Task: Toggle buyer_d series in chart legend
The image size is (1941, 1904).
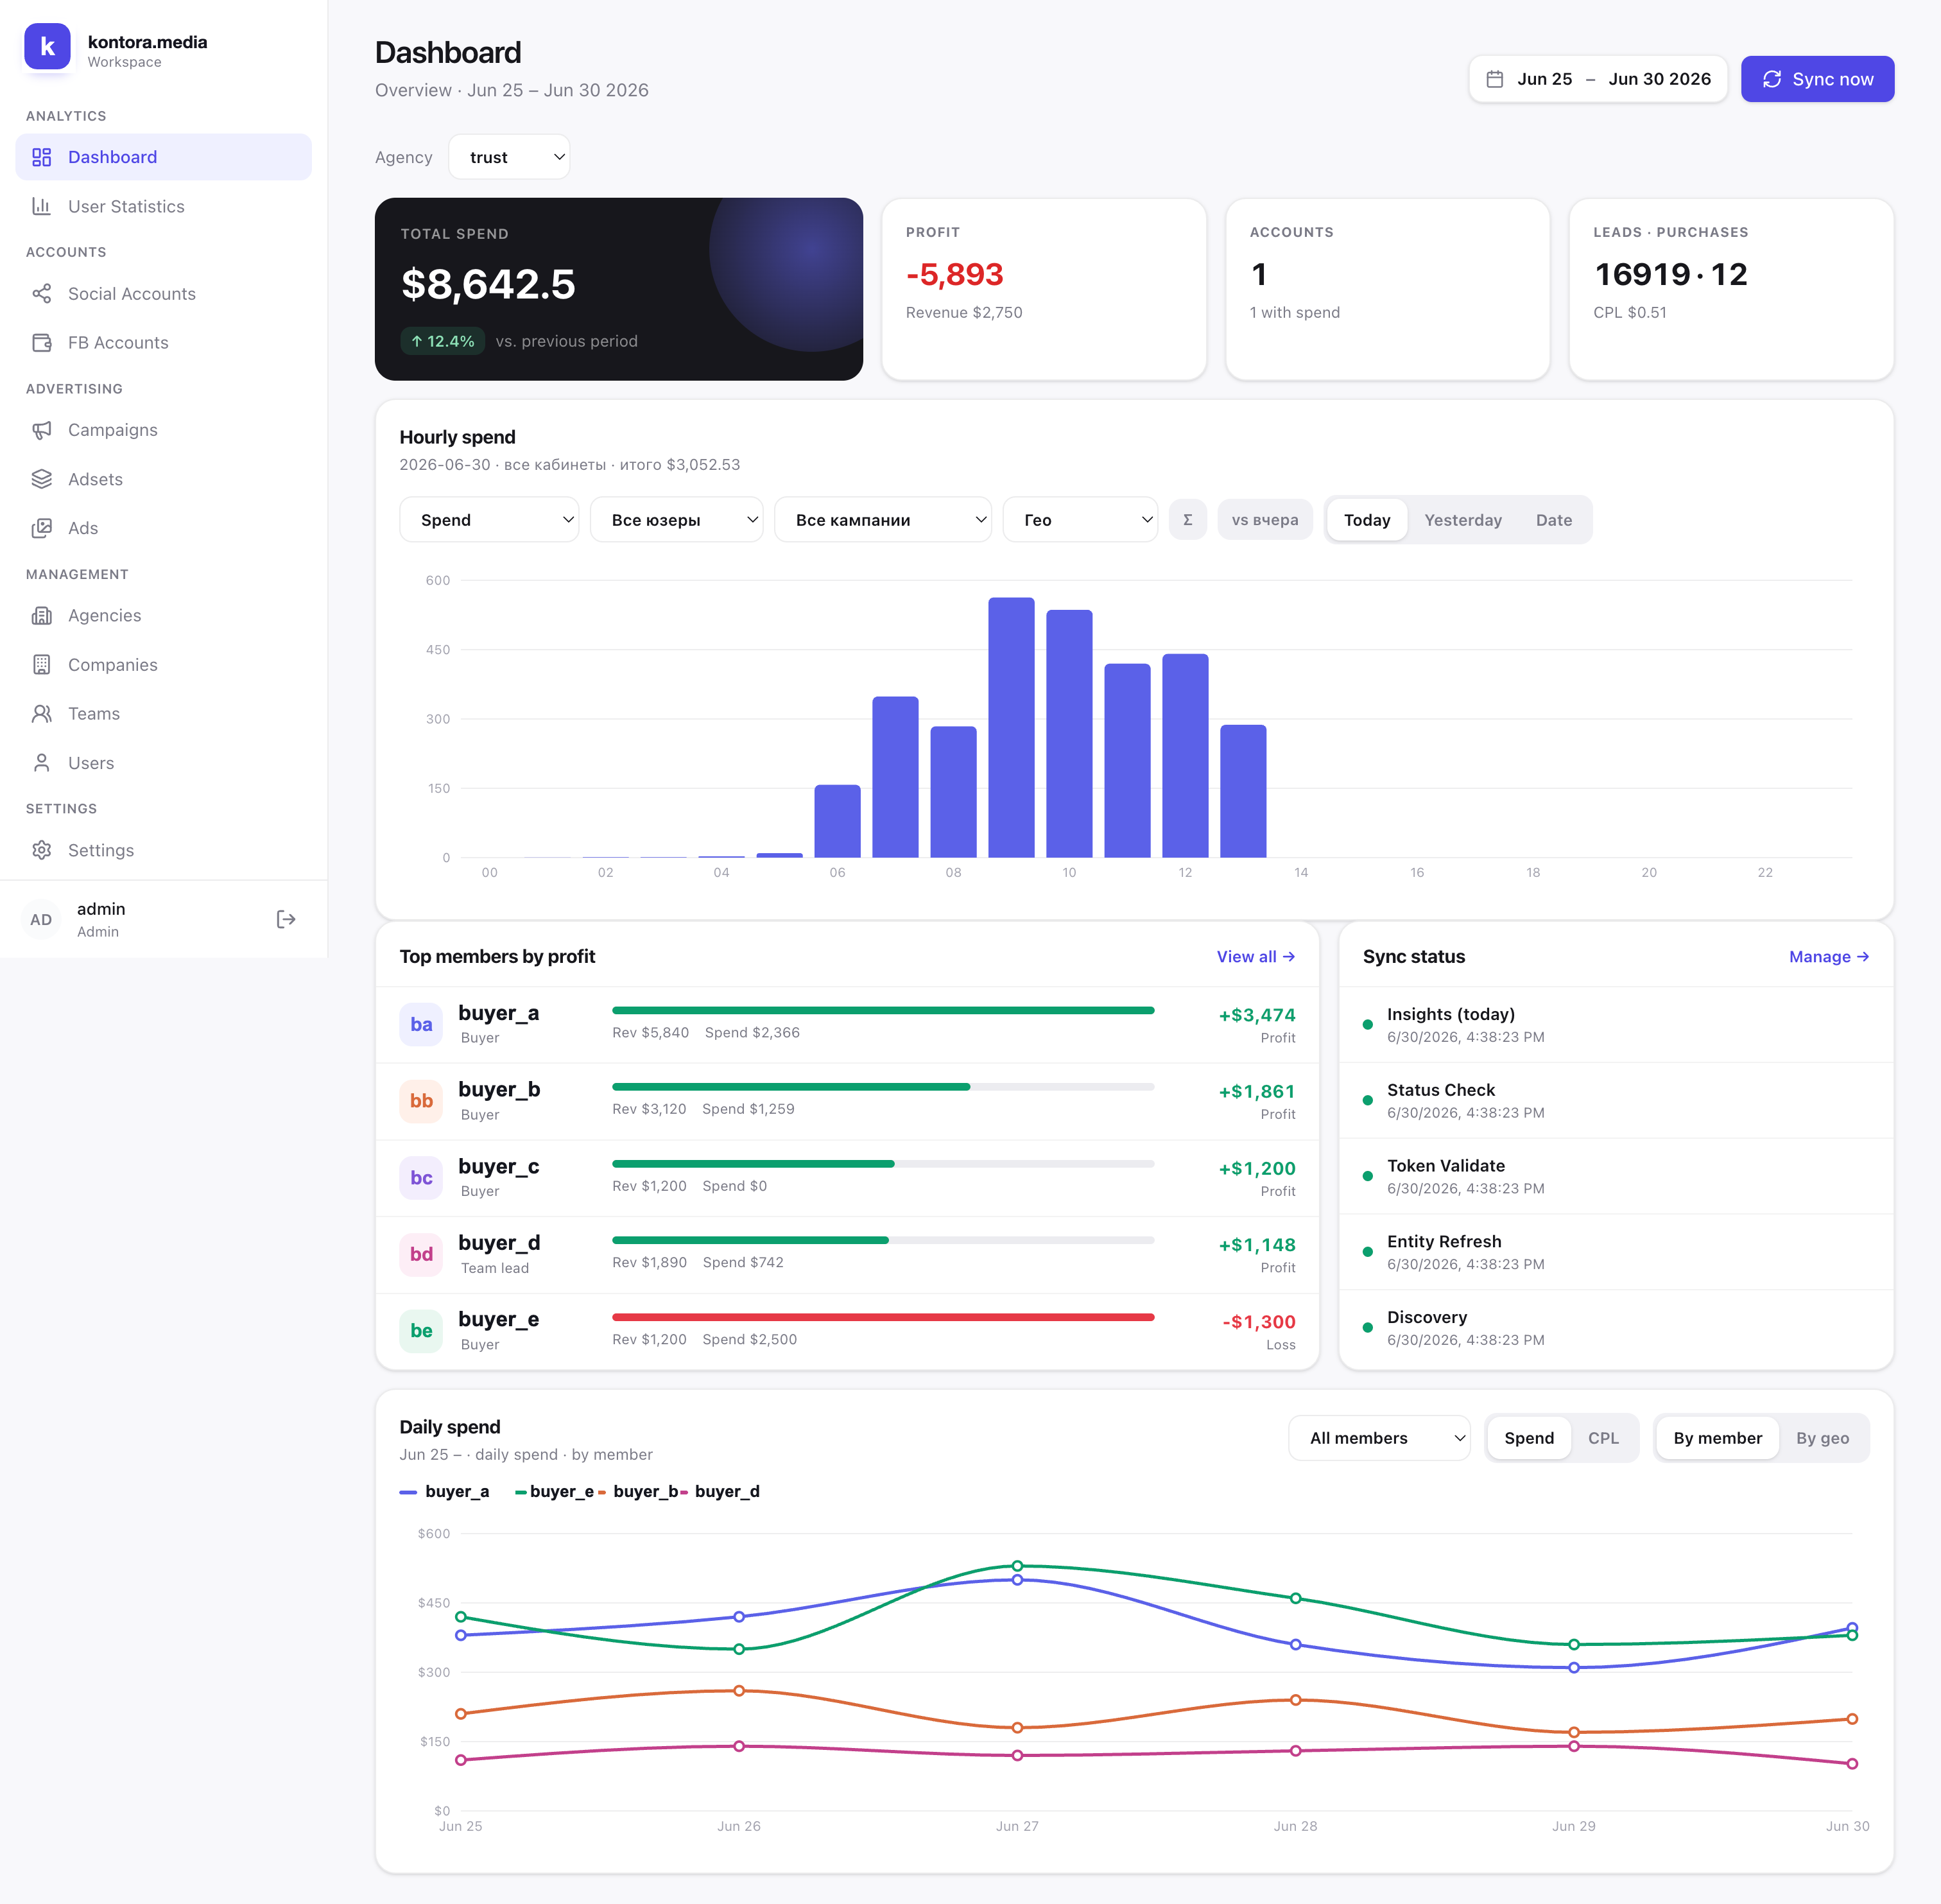Action: click(720, 1491)
